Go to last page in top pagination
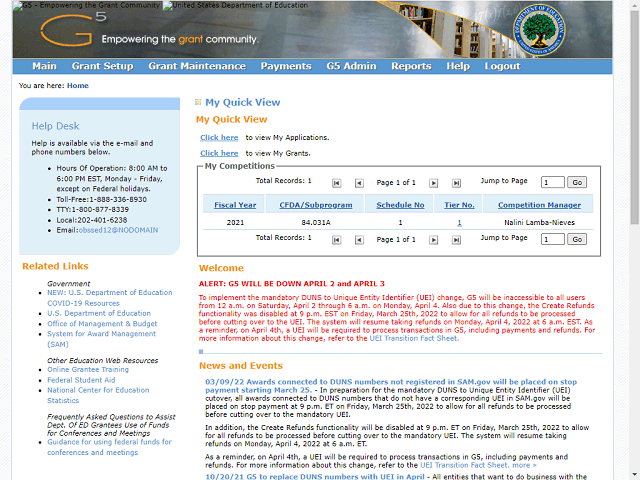This screenshot has height=480, width=640. (x=456, y=183)
